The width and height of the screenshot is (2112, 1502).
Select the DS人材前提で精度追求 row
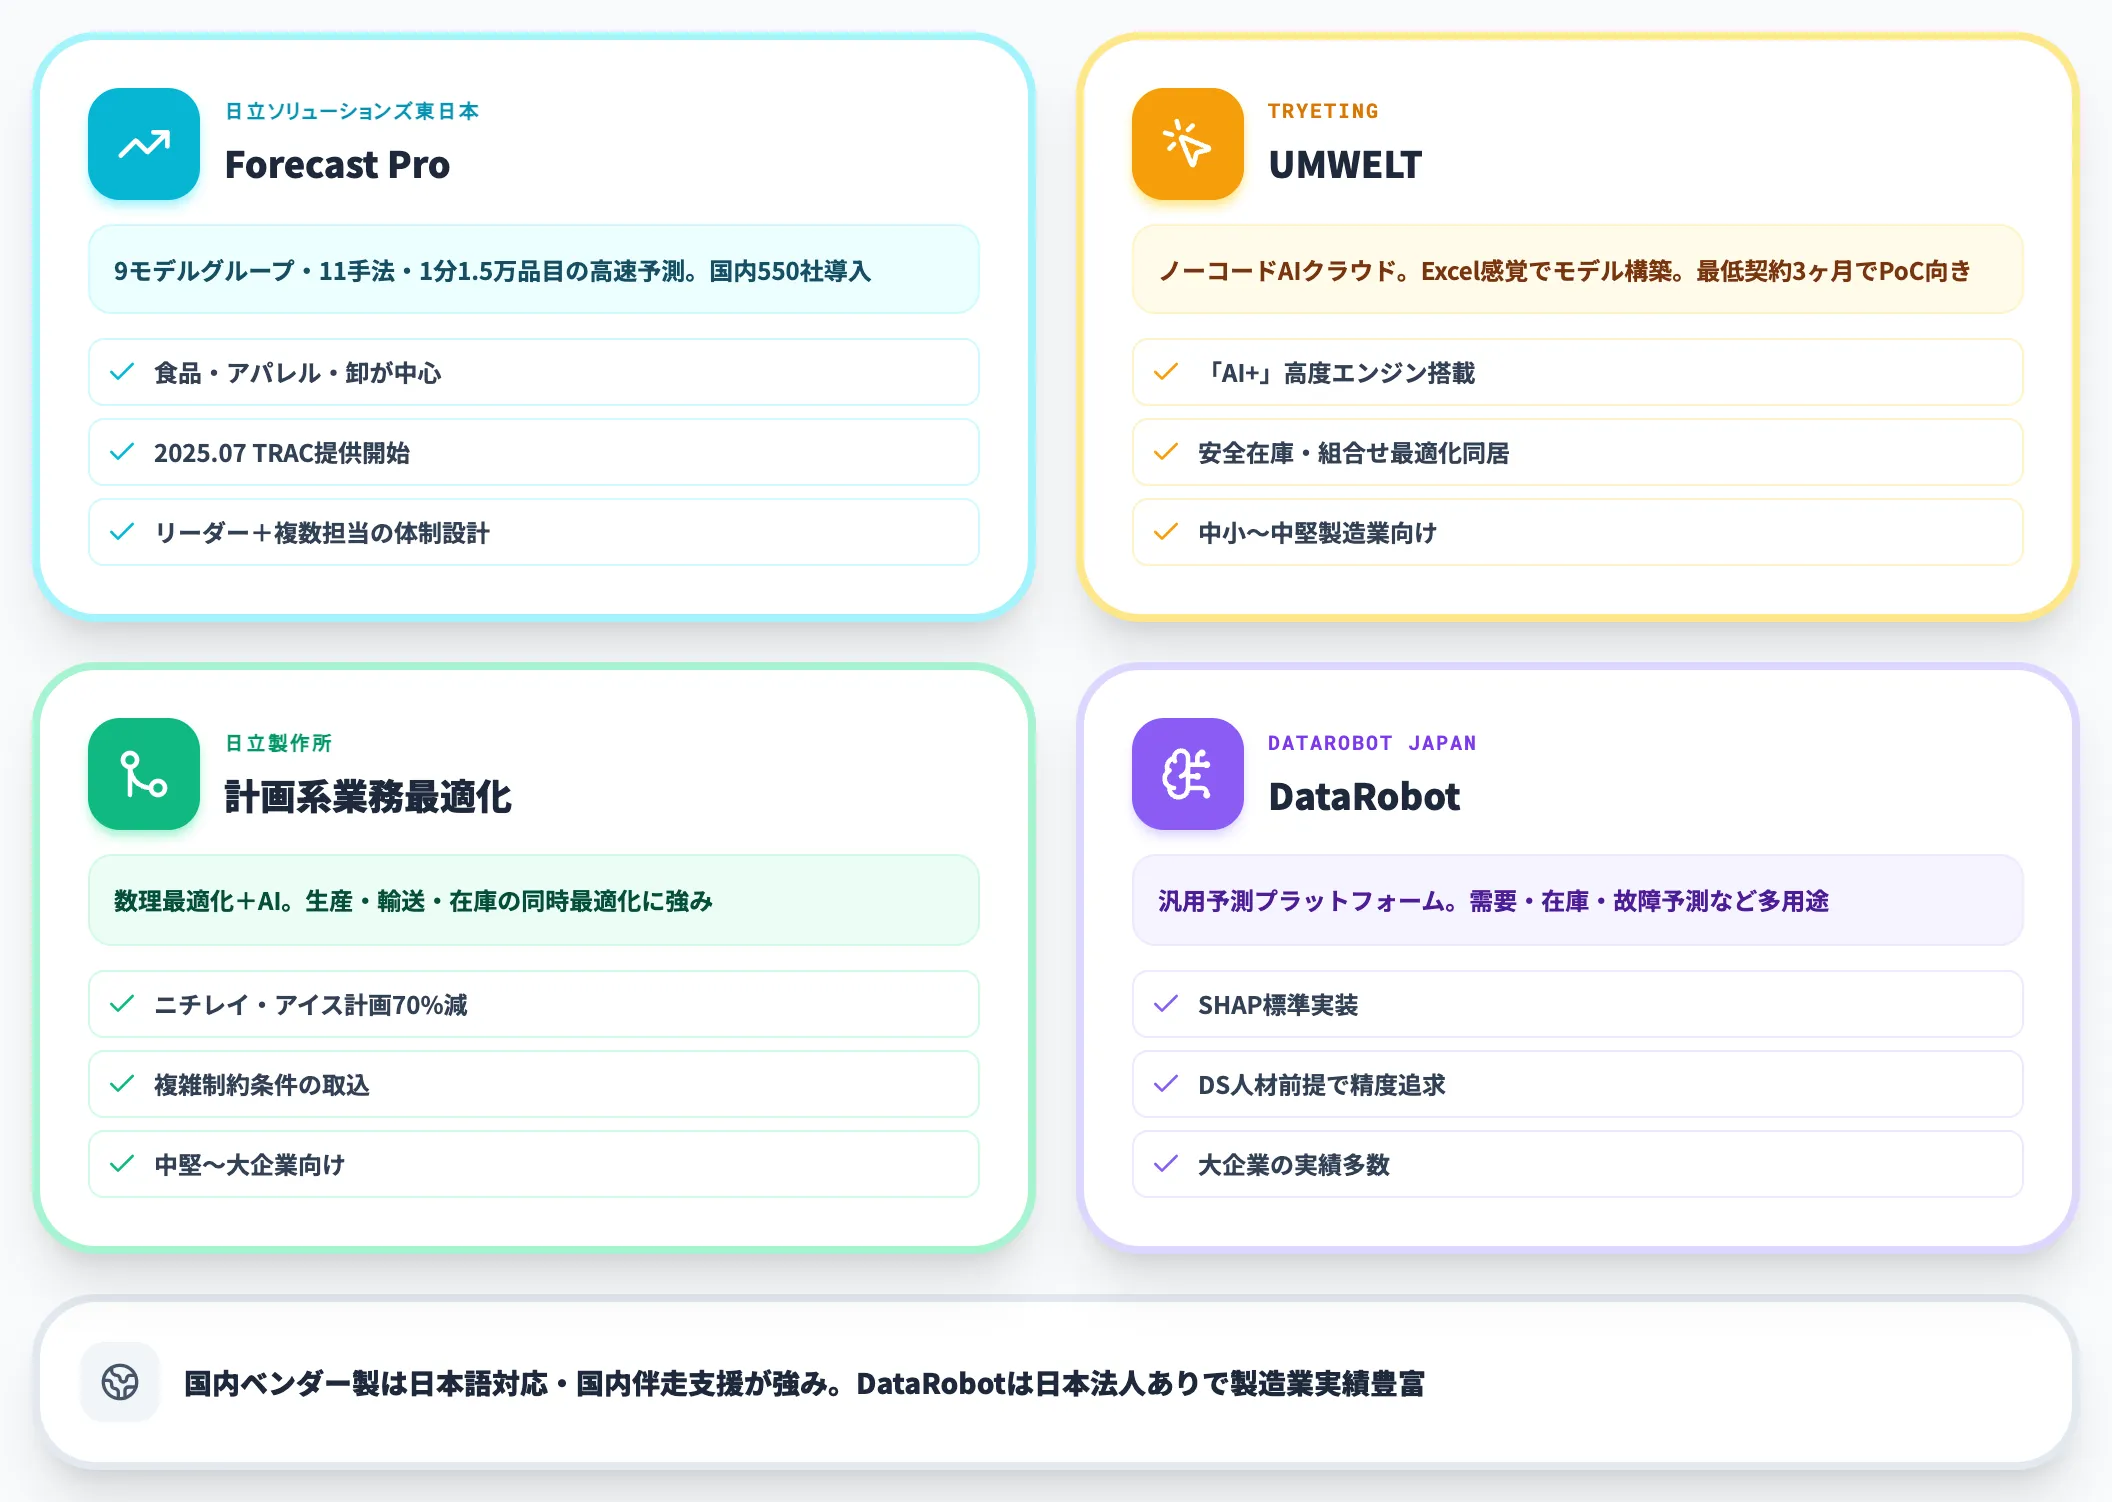(1577, 1084)
